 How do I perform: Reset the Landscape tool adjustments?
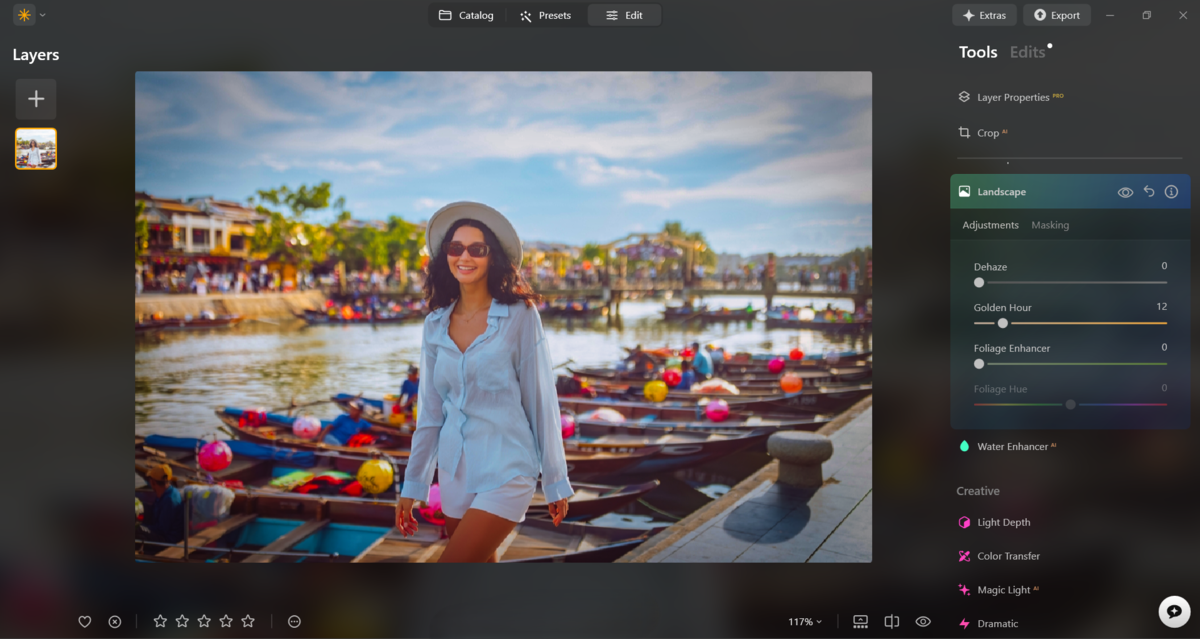click(x=1149, y=191)
